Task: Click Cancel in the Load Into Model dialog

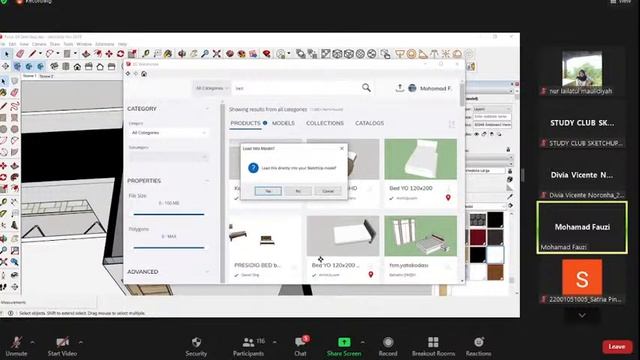Action: click(x=328, y=191)
